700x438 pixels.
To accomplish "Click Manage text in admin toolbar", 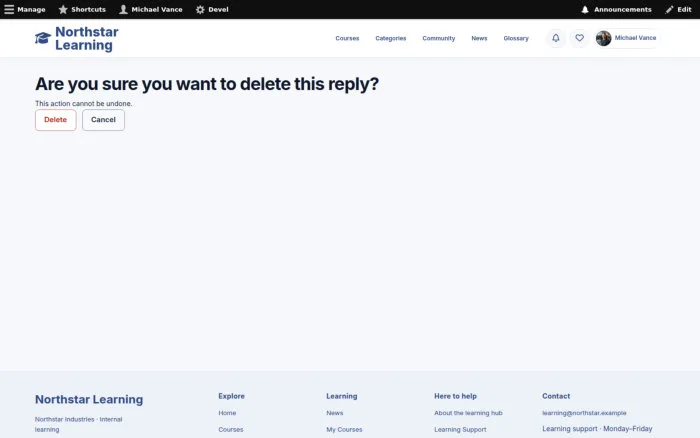I will 31,9.
